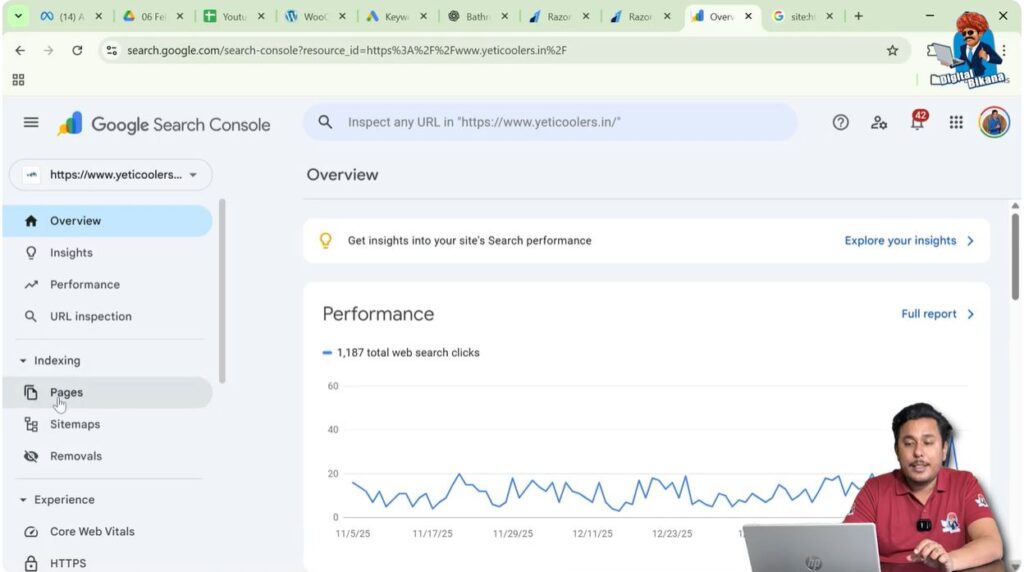Click the browser forward arrow

pyautogui.click(x=48, y=50)
